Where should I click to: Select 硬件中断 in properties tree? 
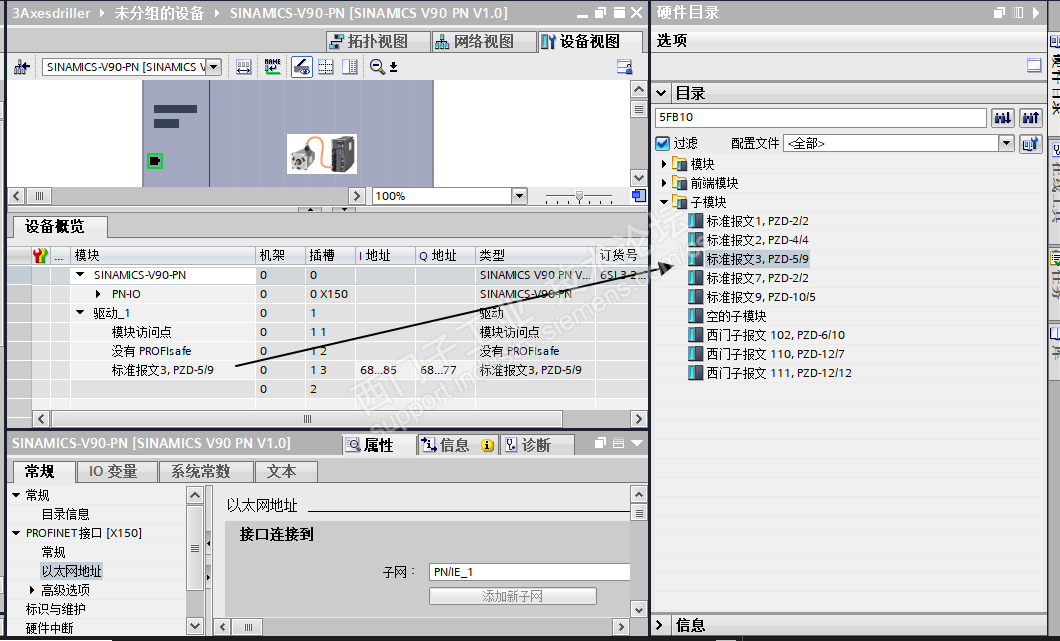pos(49,627)
